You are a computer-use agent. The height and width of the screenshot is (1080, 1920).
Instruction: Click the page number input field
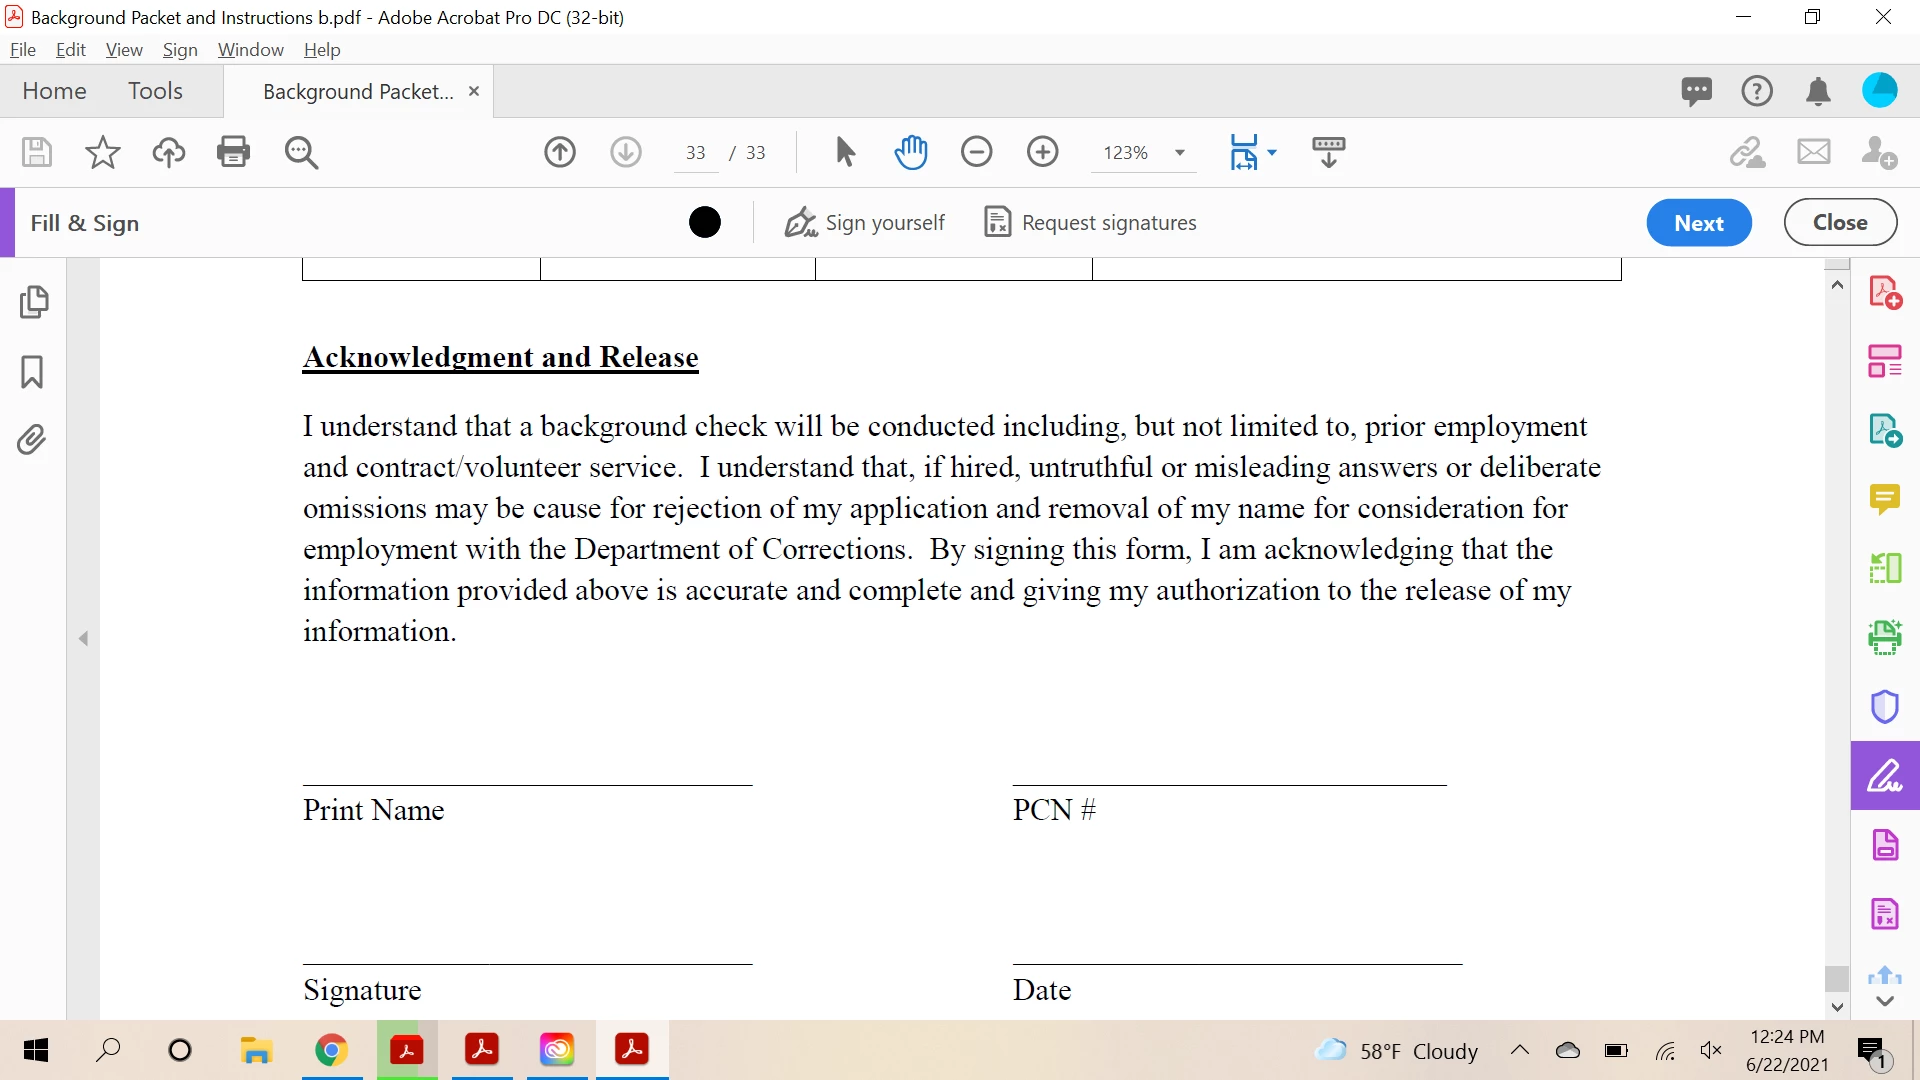click(x=696, y=153)
